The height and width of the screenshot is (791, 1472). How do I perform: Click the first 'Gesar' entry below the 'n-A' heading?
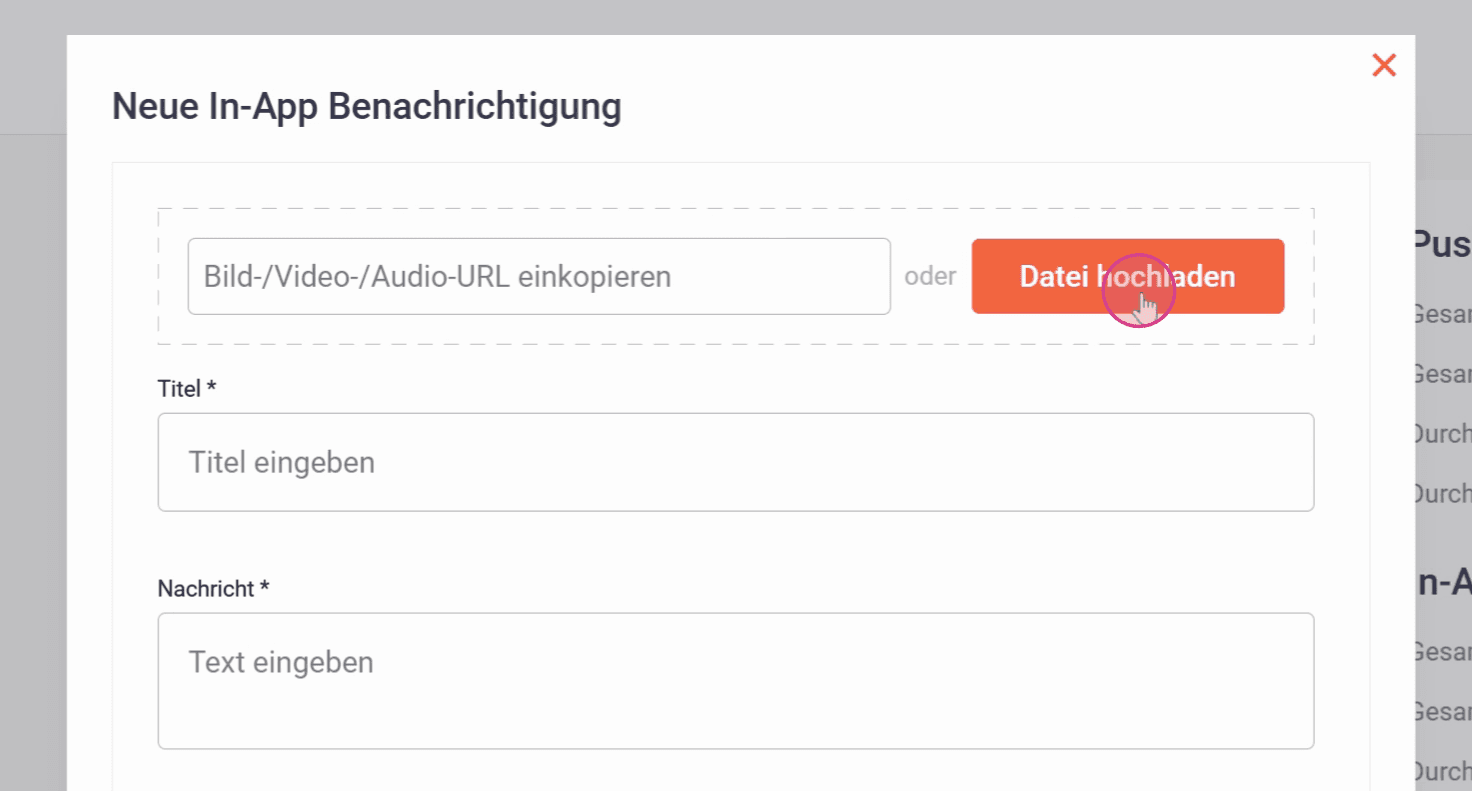[1443, 652]
